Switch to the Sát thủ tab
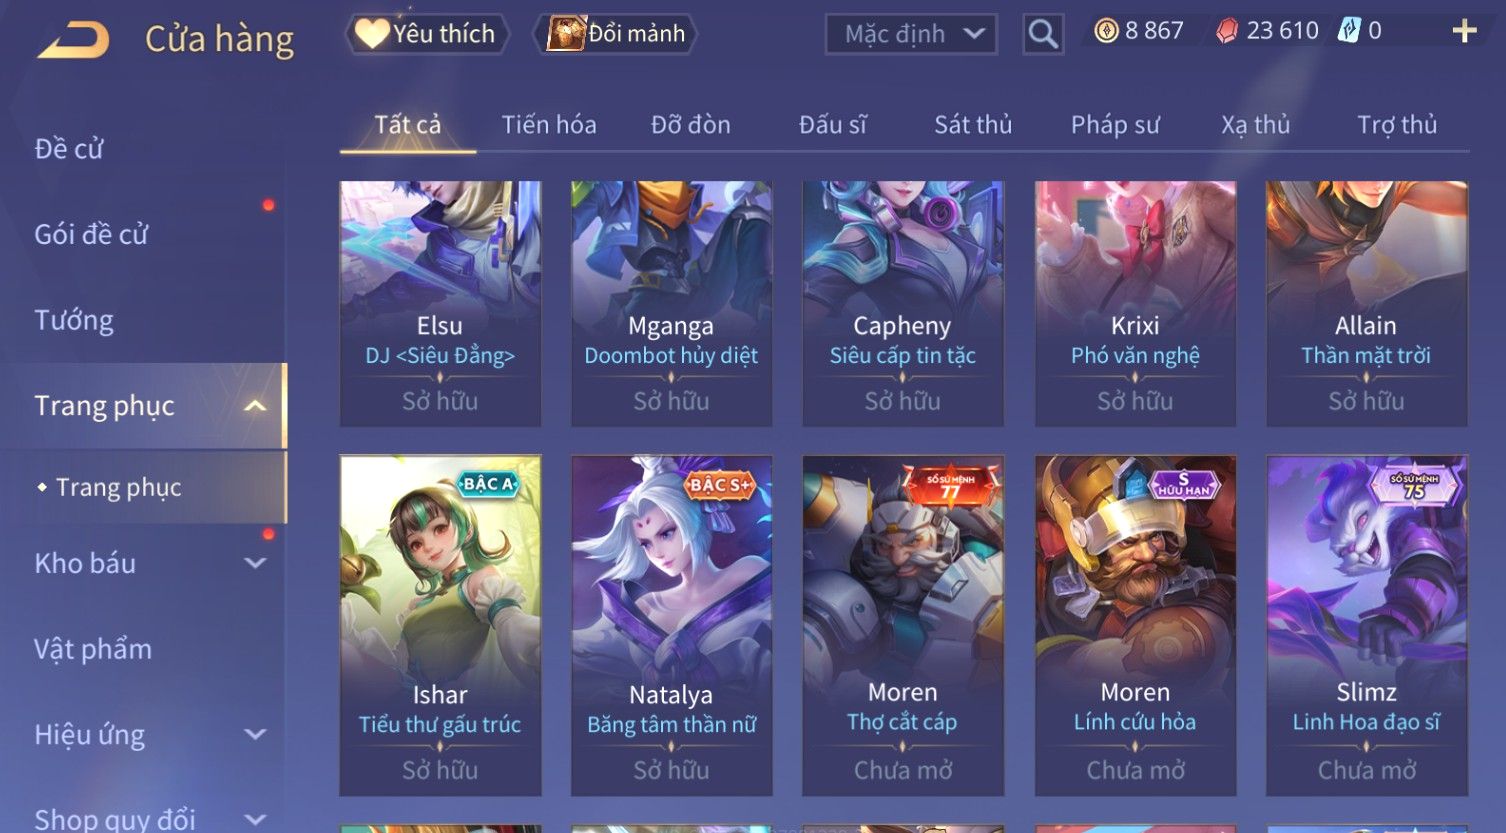 click(973, 125)
